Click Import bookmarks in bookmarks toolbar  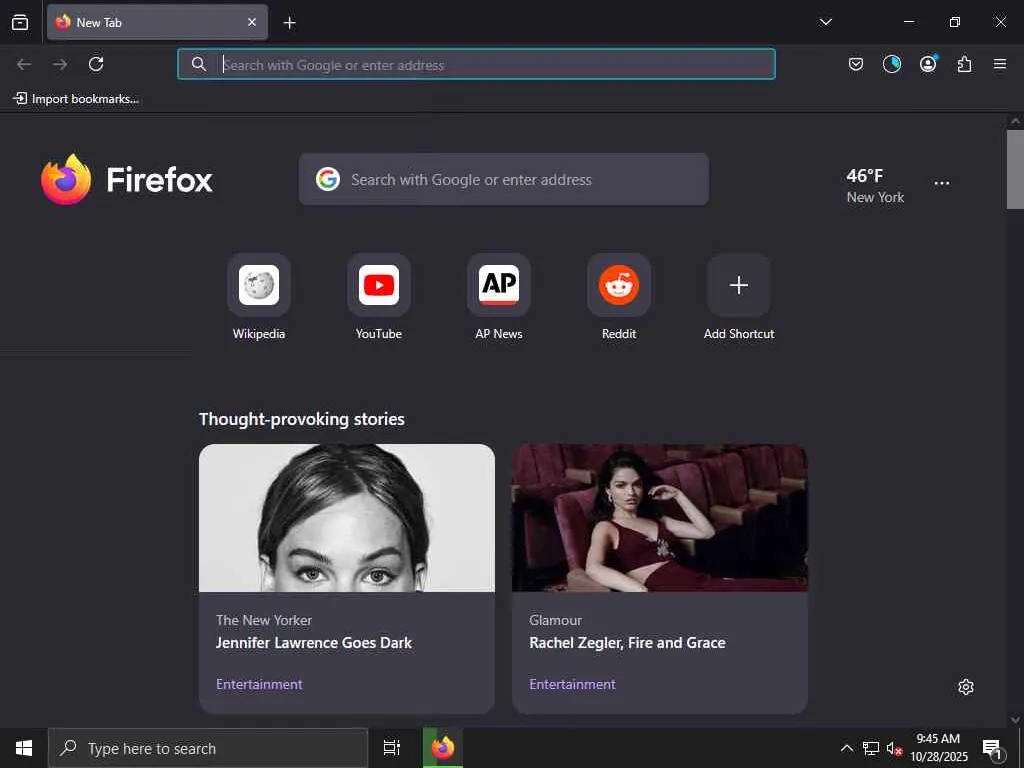[x=76, y=99]
